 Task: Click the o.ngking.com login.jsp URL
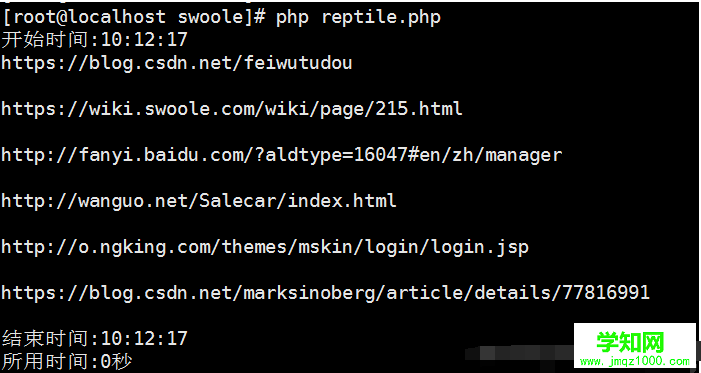click(x=265, y=247)
